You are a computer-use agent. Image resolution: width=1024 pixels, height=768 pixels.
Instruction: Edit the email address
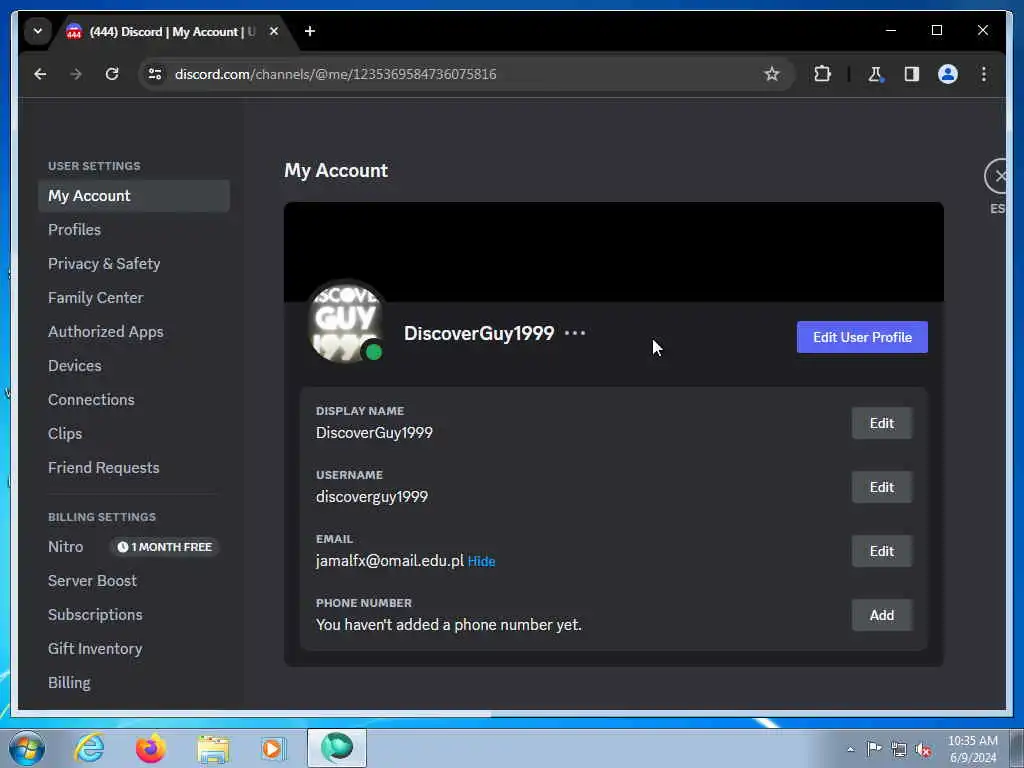(x=882, y=551)
